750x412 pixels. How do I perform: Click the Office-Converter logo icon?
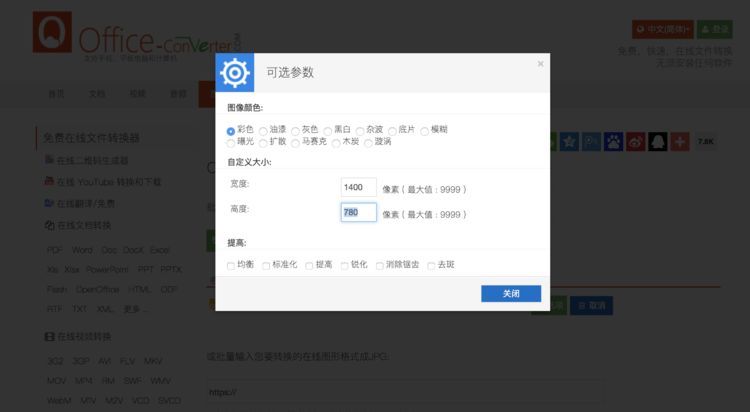point(52,33)
